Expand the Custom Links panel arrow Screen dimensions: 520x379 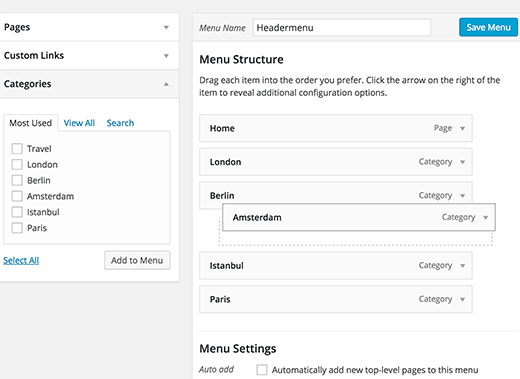click(166, 56)
